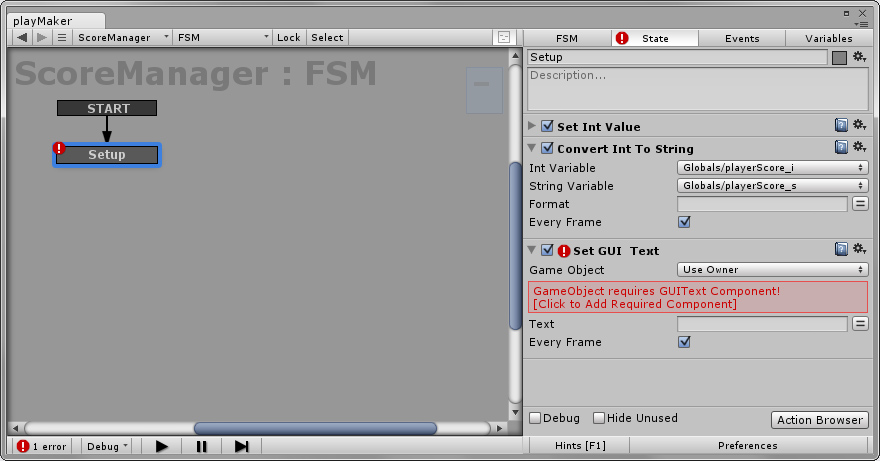This screenshot has height=461, width=880.
Task: Toggle the minimap icon in toolbar
Action: pos(504,38)
